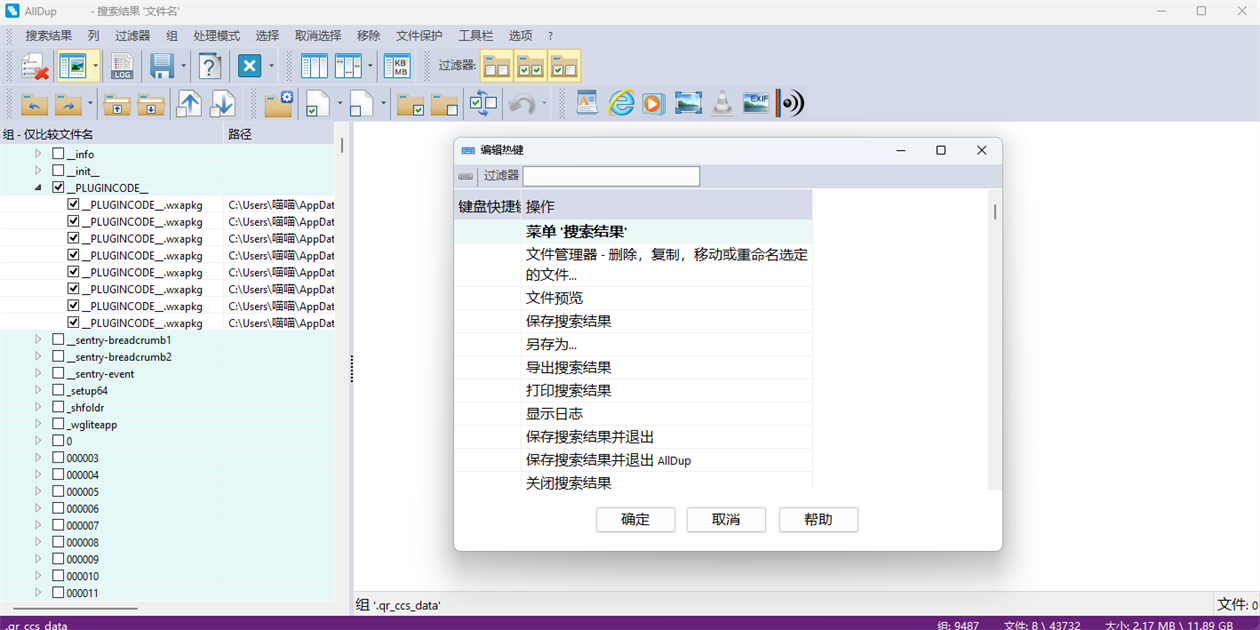This screenshot has height=630, width=1260.
Task: Open file with Internet Explorer icon
Action: (621, 103)
